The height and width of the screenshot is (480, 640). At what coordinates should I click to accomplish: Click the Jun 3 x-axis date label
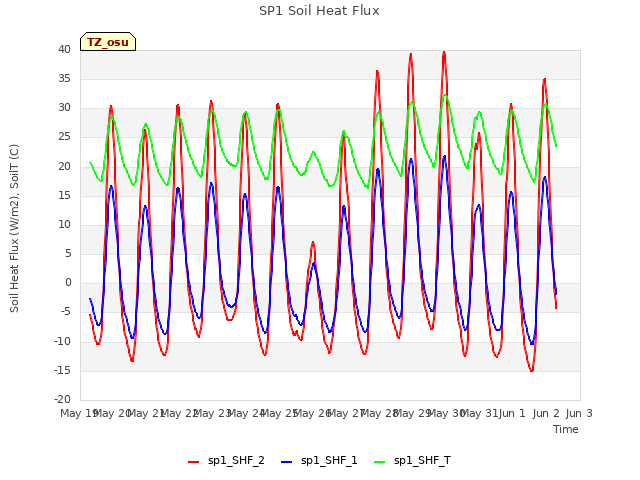579,413
